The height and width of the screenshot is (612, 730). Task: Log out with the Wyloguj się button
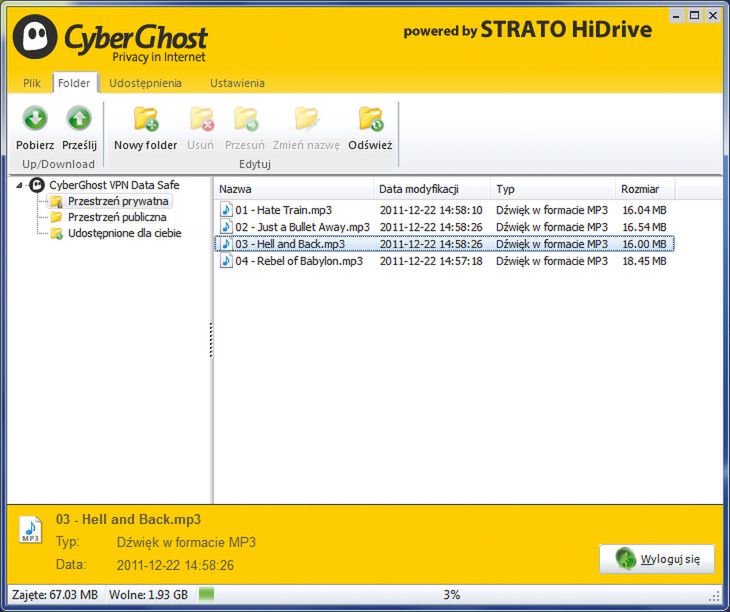coord(657,559)
